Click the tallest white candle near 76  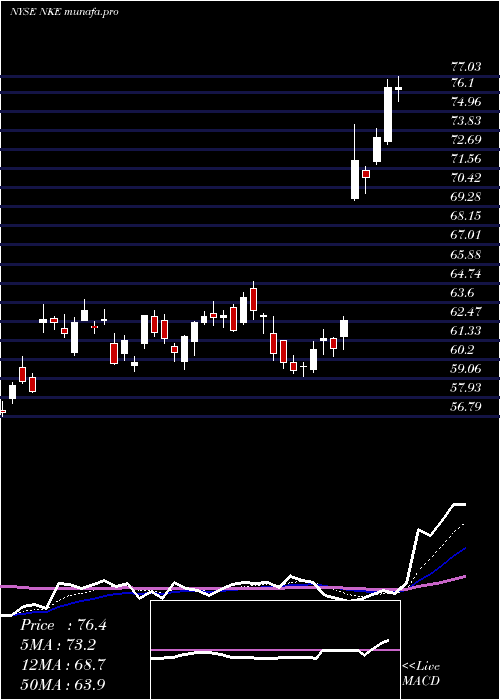point(388,112)
